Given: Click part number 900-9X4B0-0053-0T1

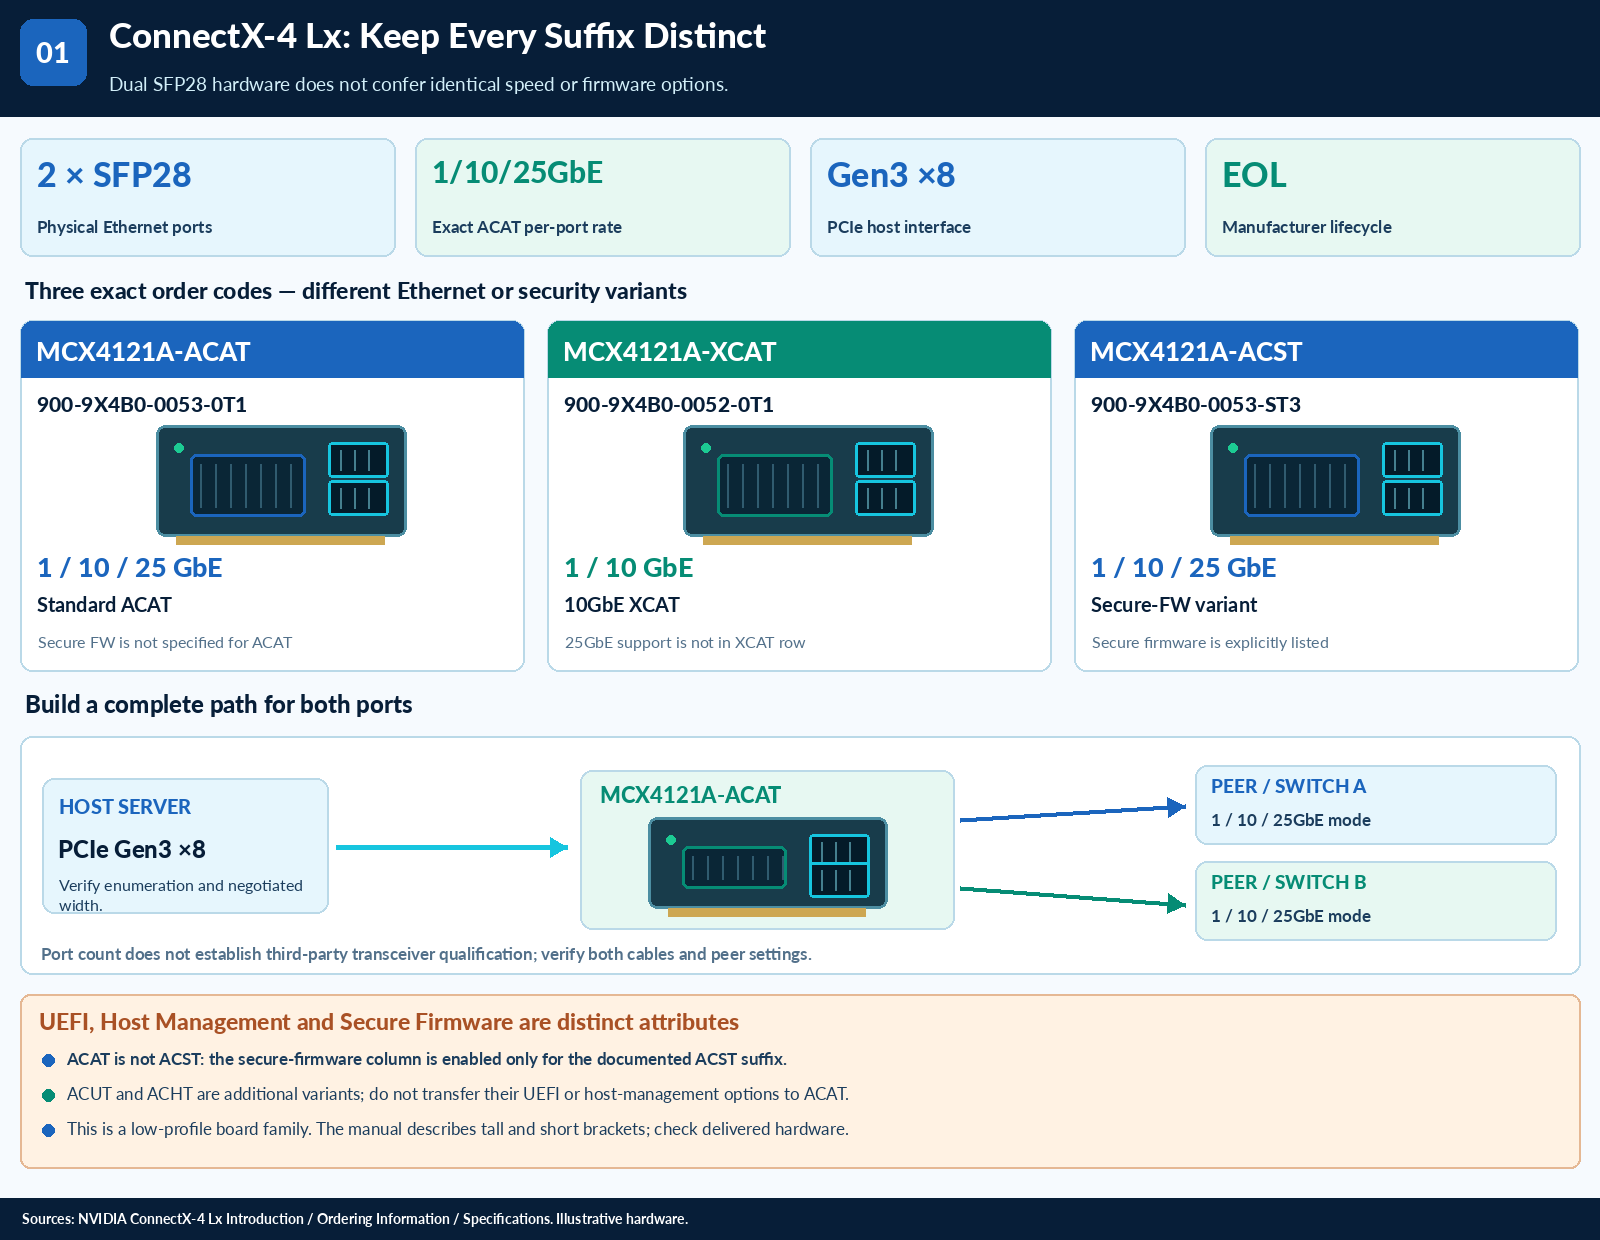Looking at the screenshot, I should [x=142, y=405].
